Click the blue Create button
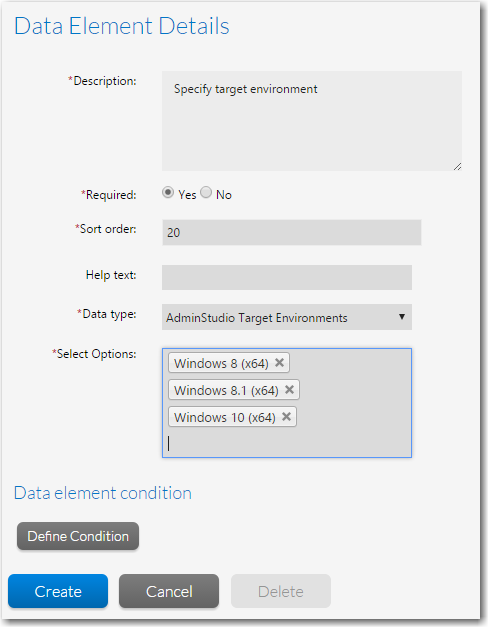Viewport: 488px width, 627px height. pos(58,591)
